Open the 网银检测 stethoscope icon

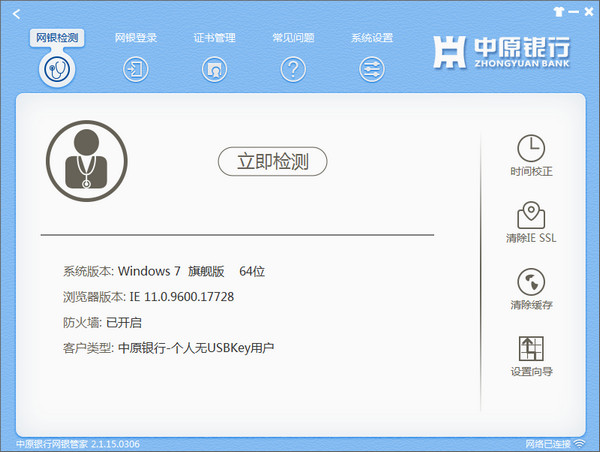tap(57, 69)
